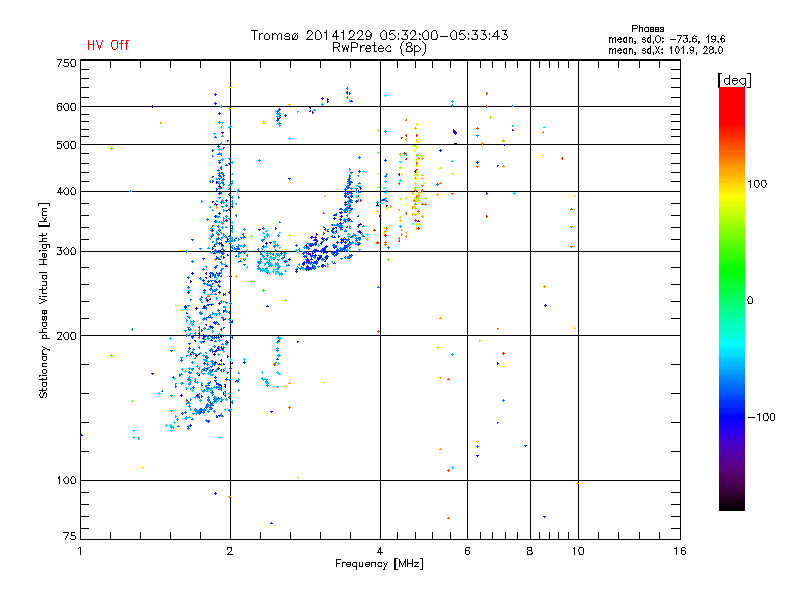Viewport: 800px width, 600px height.
Task: Click the x-axis tick label "10"
Action: (x=578, y=551)
